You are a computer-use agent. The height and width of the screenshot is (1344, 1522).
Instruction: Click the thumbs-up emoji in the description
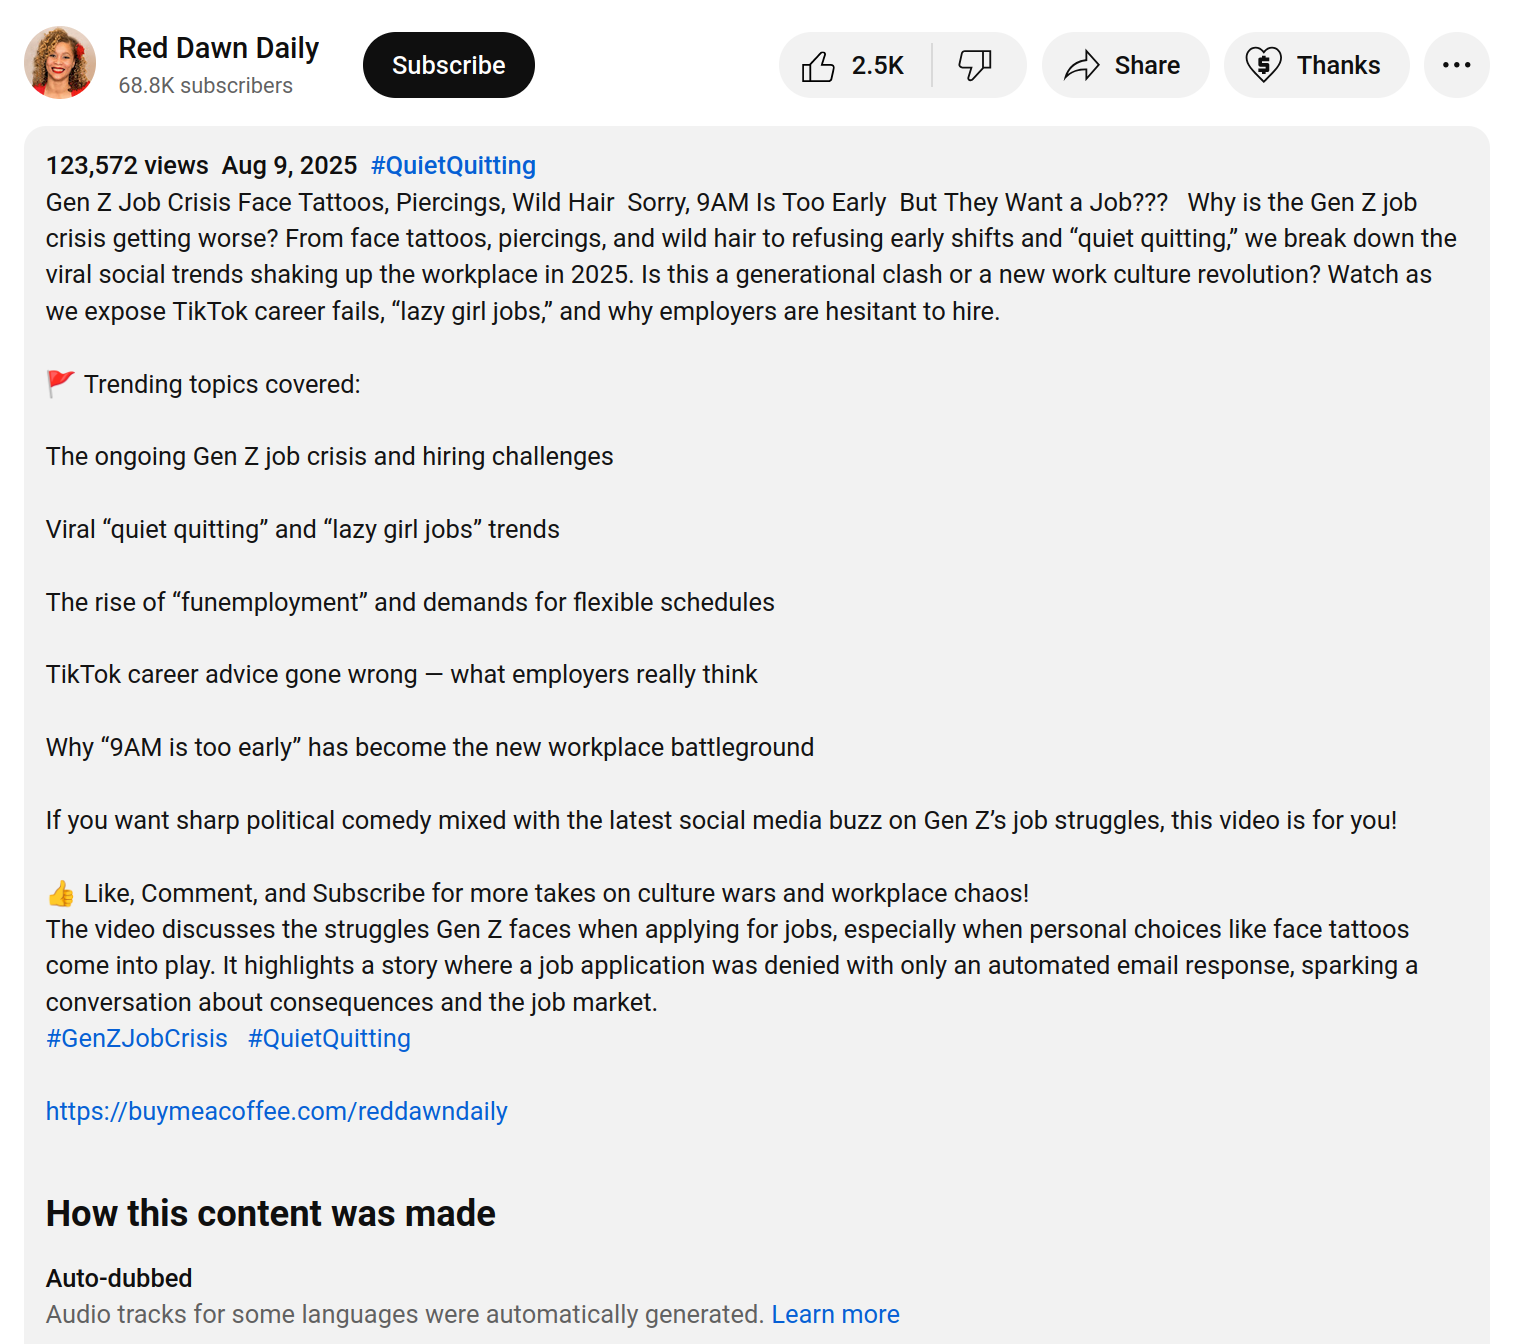click(x=61, y=894)
